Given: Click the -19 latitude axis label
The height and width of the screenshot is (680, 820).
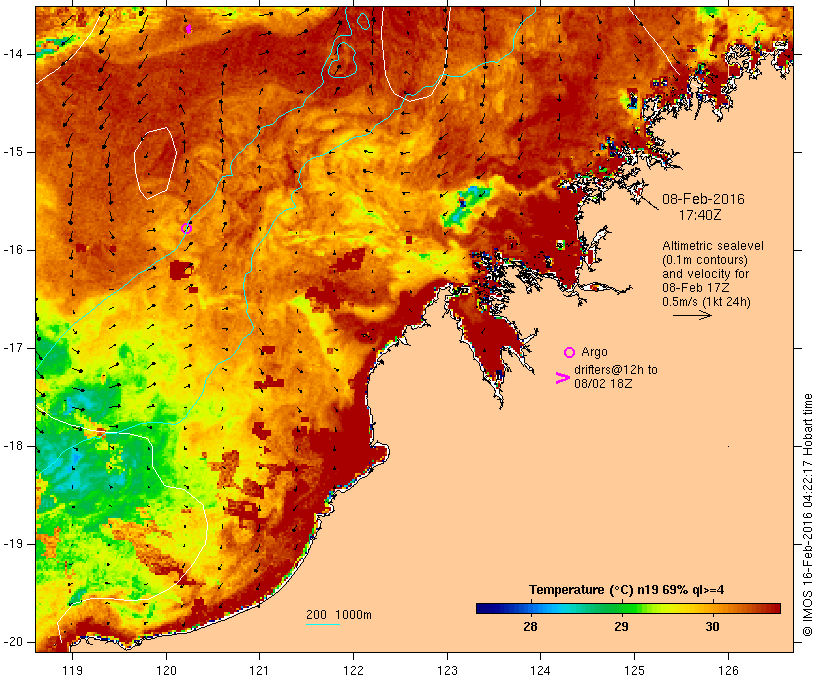Looking at the screenshot, I should (13, 544).
